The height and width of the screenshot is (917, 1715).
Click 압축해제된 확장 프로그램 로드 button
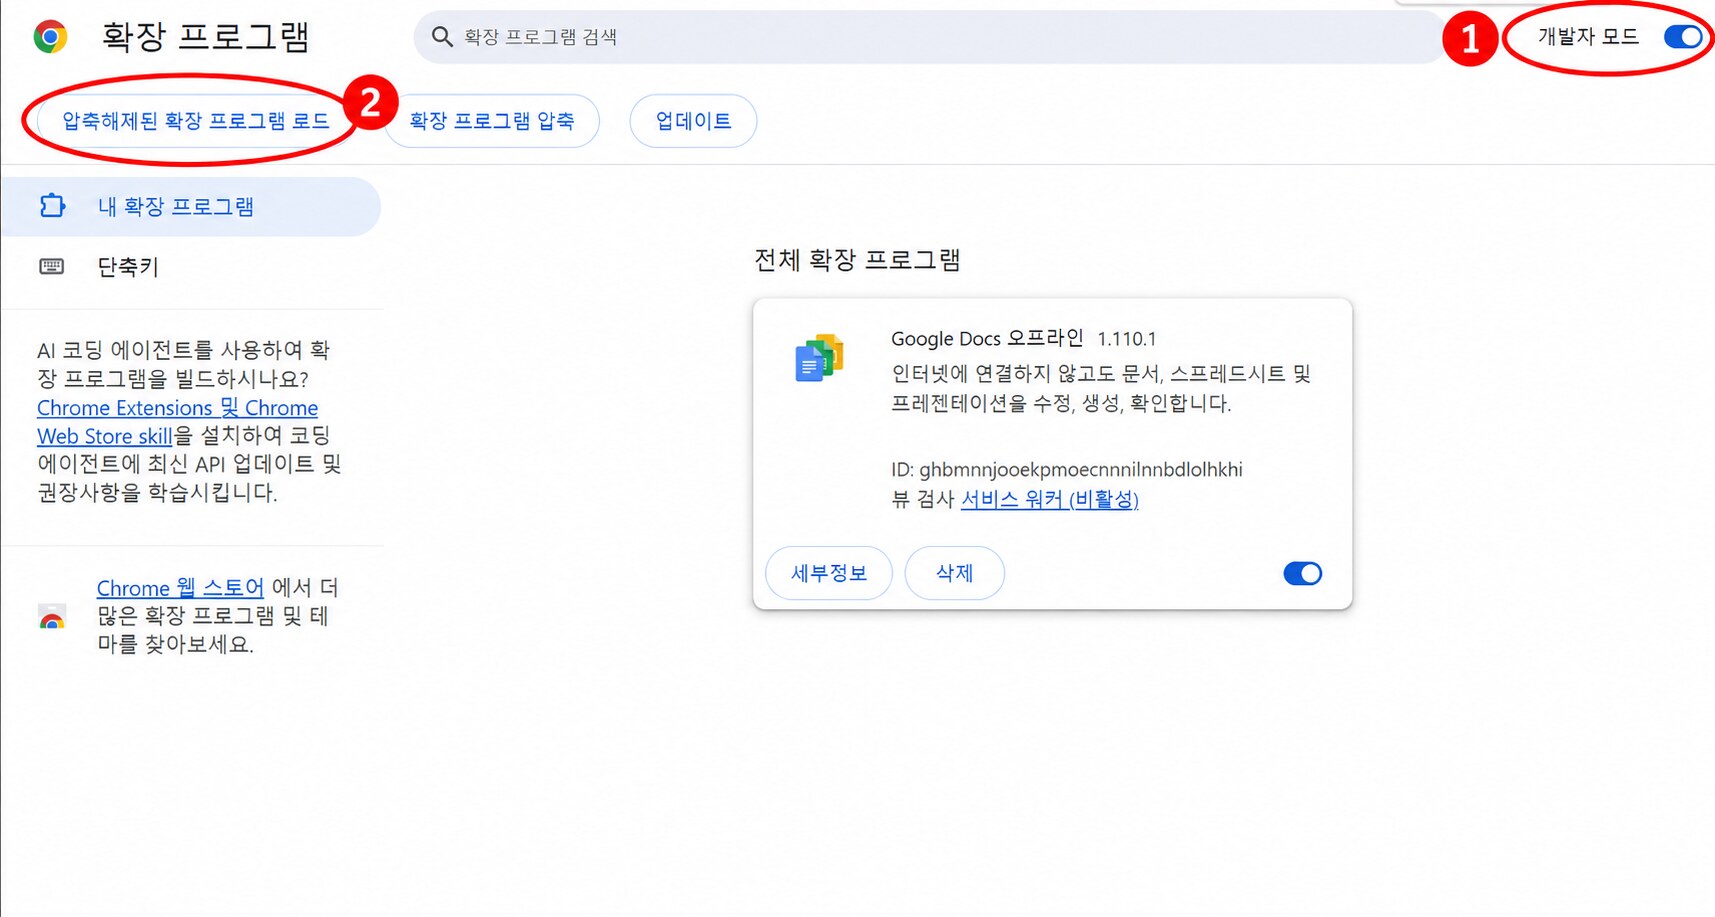point(196,121)
